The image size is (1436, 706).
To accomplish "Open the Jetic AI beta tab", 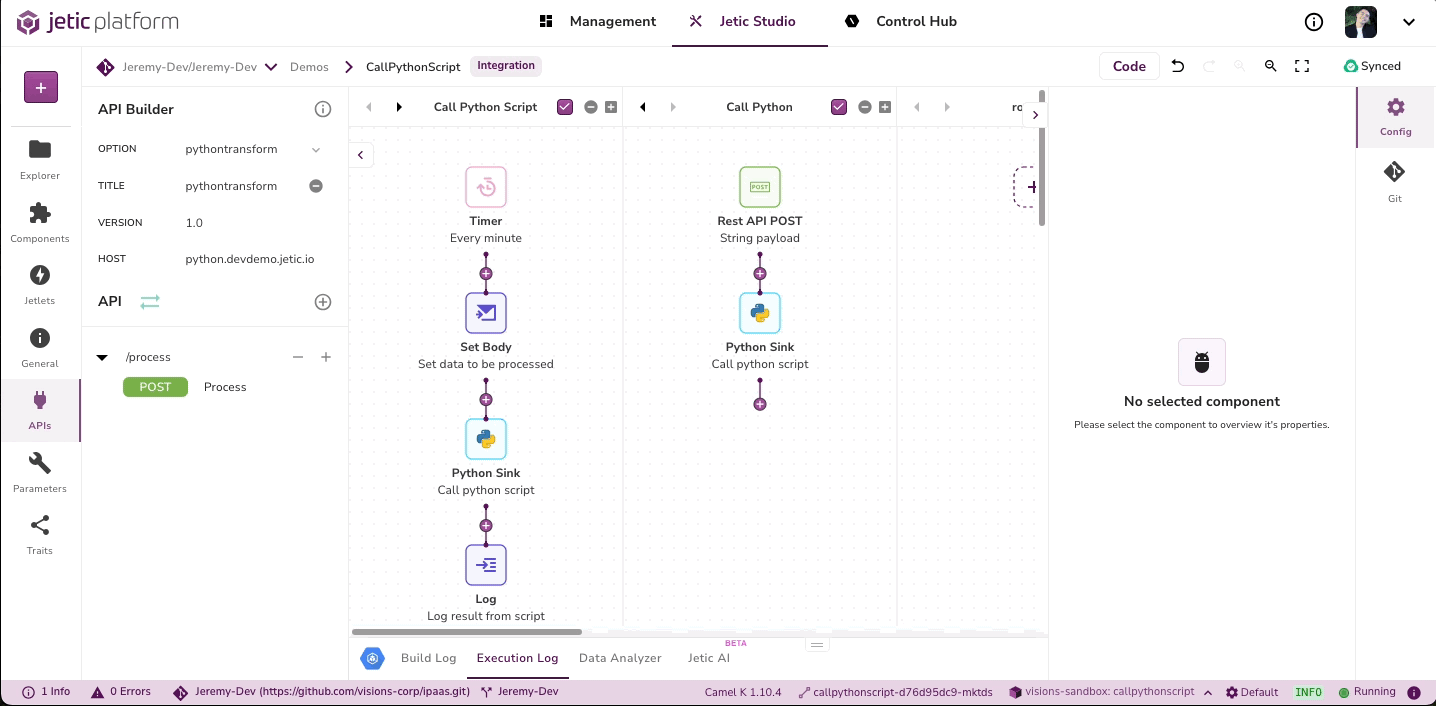I will point(709,658).
